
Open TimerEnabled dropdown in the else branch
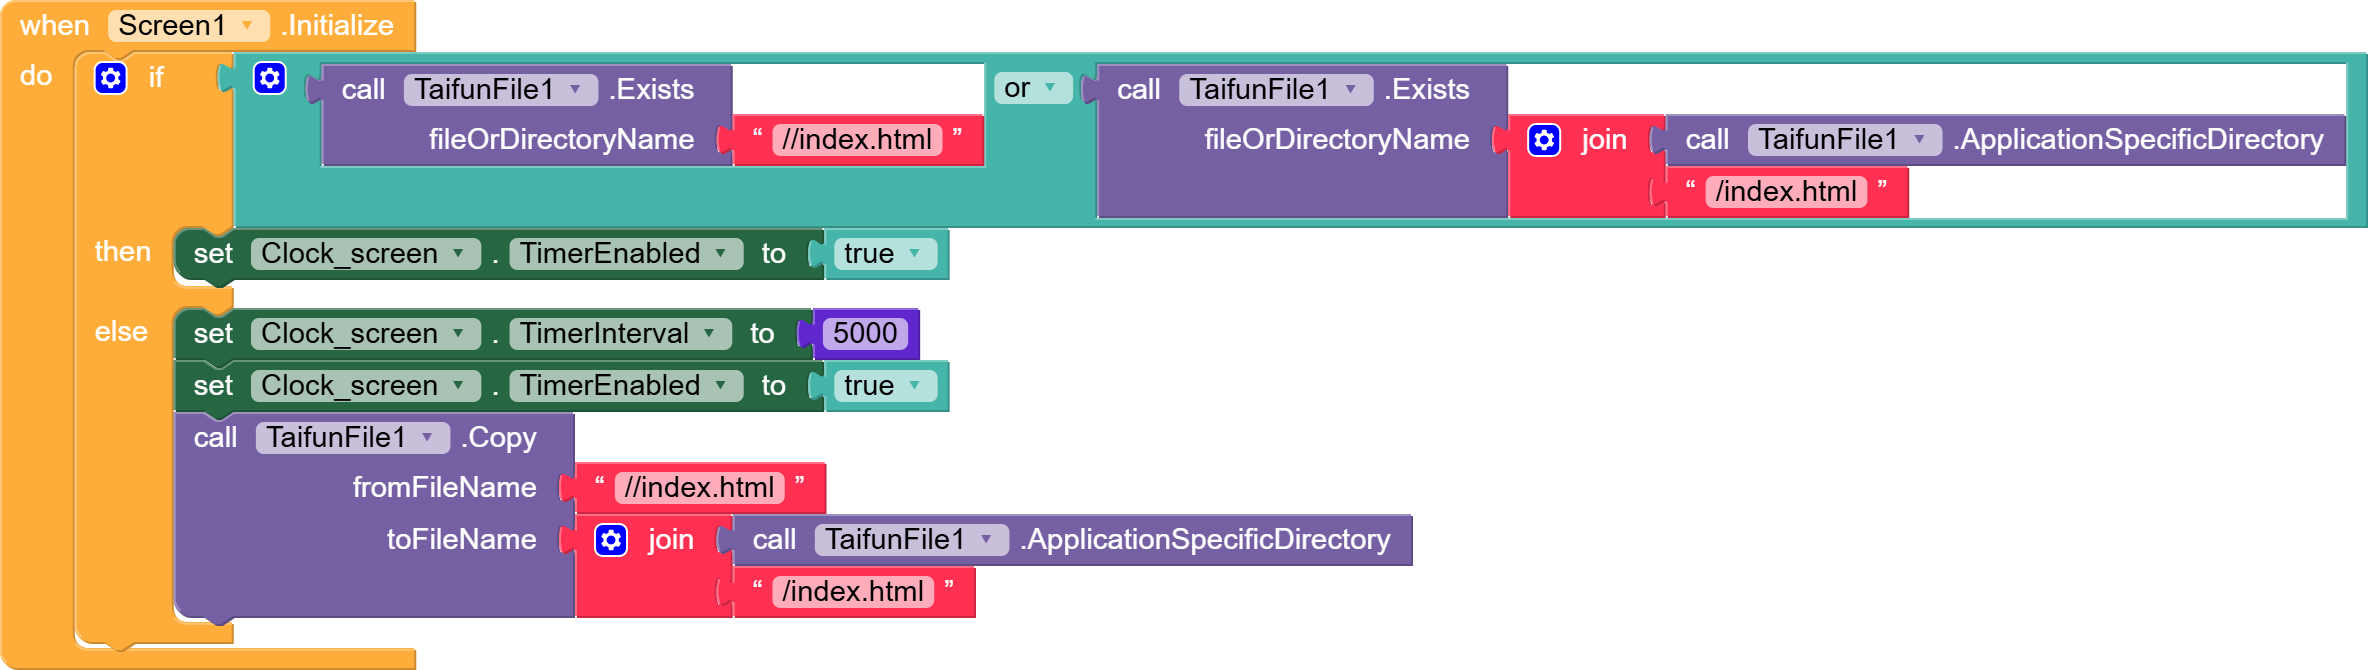coord(625,386)
